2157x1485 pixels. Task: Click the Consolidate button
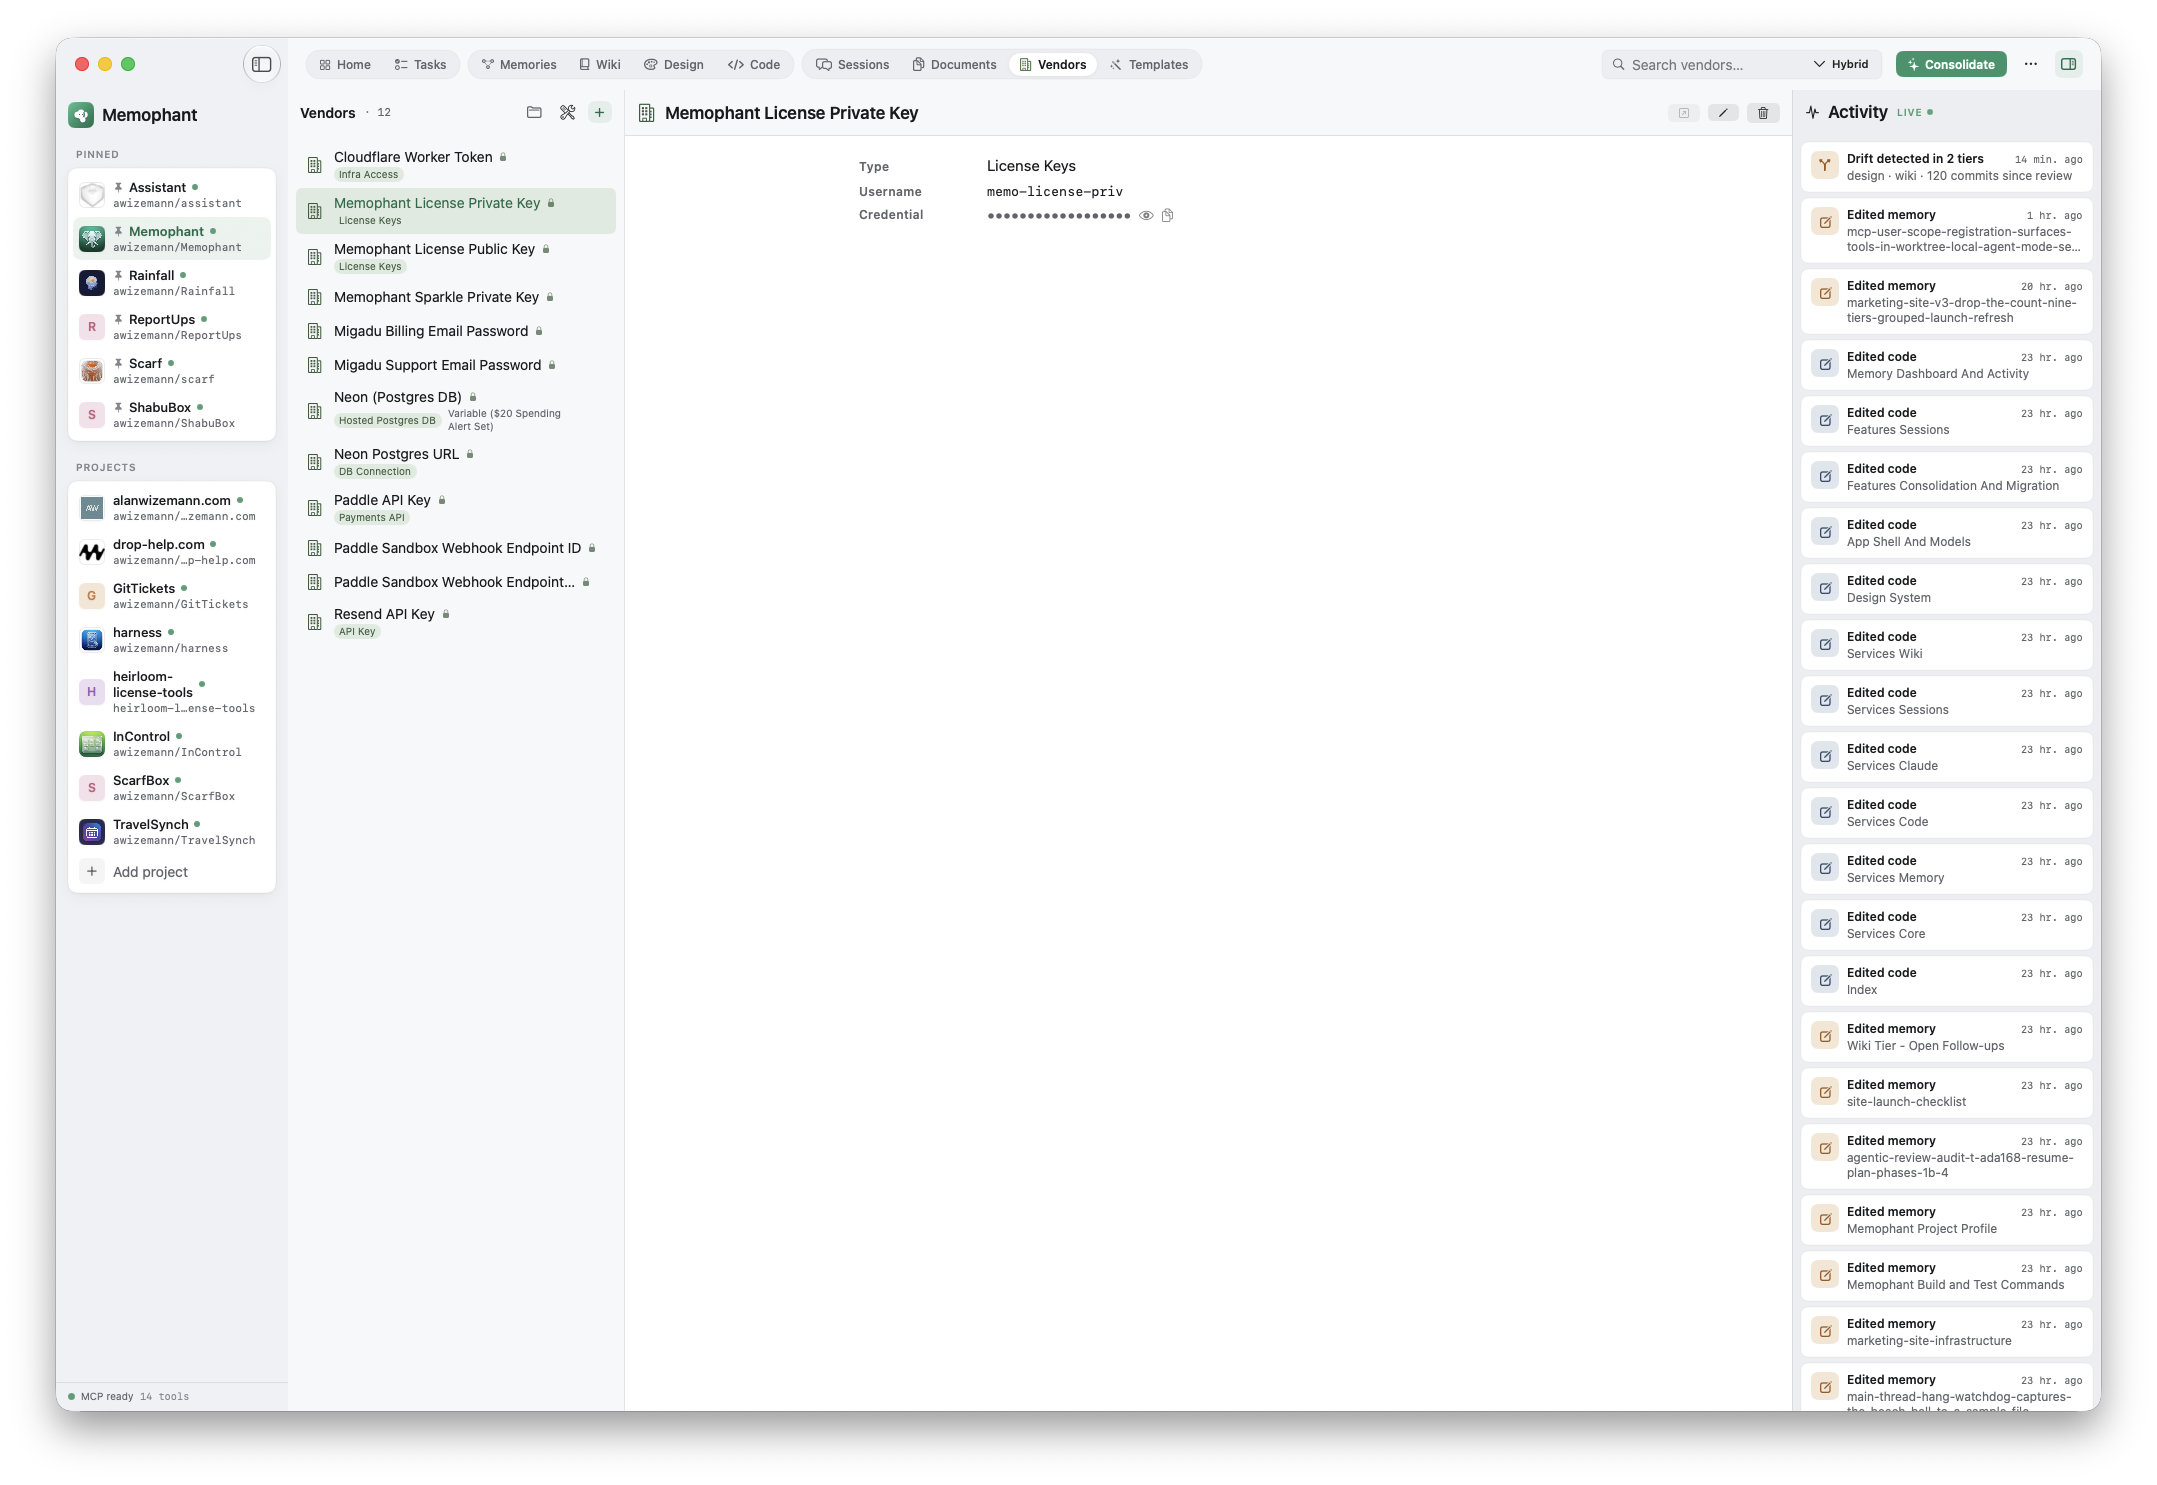[x=1951, y=64]
